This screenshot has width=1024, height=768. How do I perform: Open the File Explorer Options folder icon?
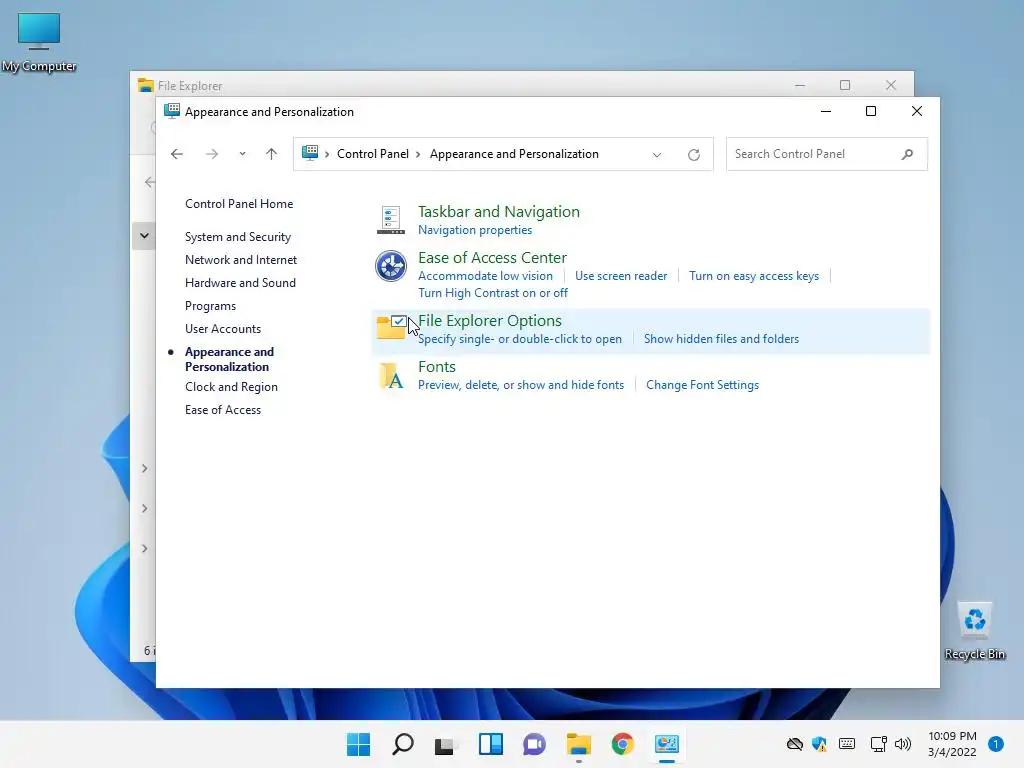click(x=391, y=327)
